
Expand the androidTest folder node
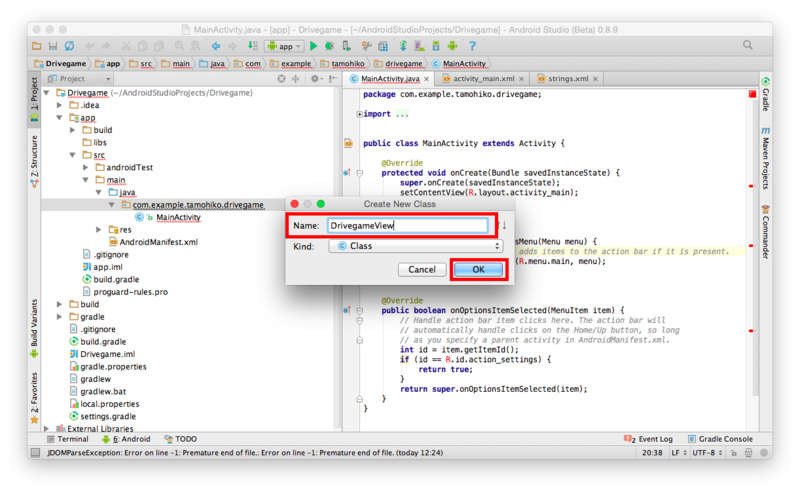(86, 167)
